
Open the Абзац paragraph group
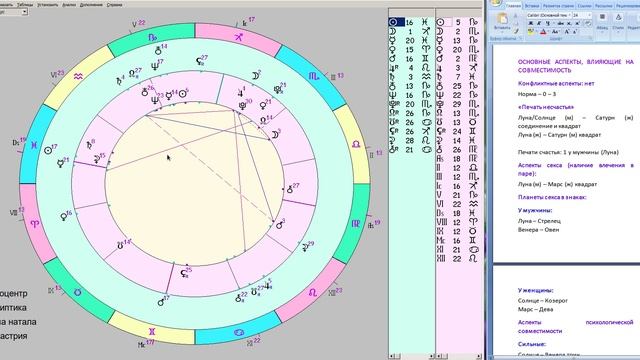click(602, 23)
